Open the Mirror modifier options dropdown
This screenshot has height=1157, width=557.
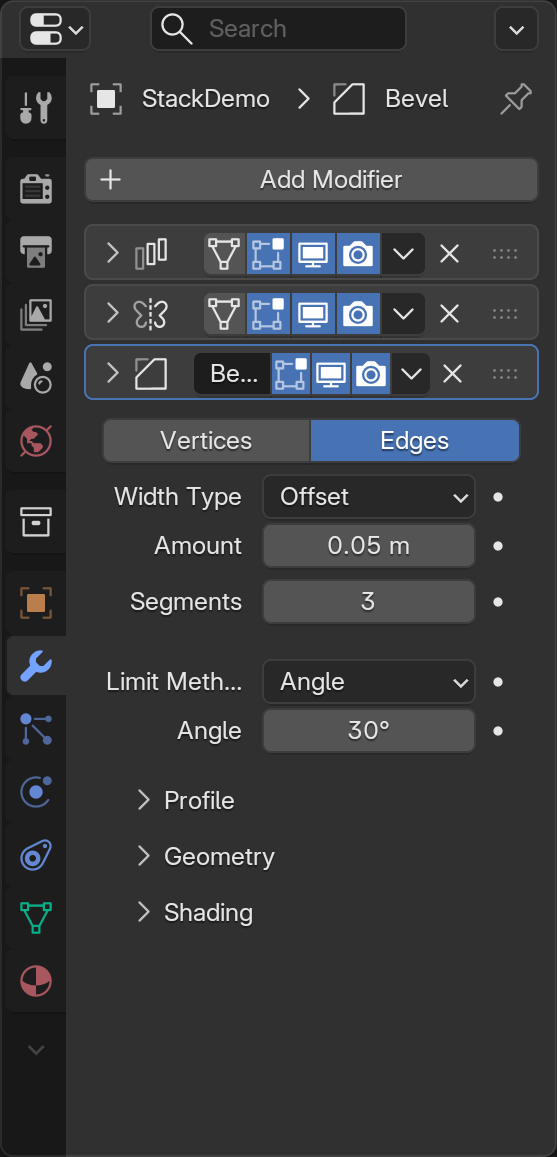click(x=403, y=314)
